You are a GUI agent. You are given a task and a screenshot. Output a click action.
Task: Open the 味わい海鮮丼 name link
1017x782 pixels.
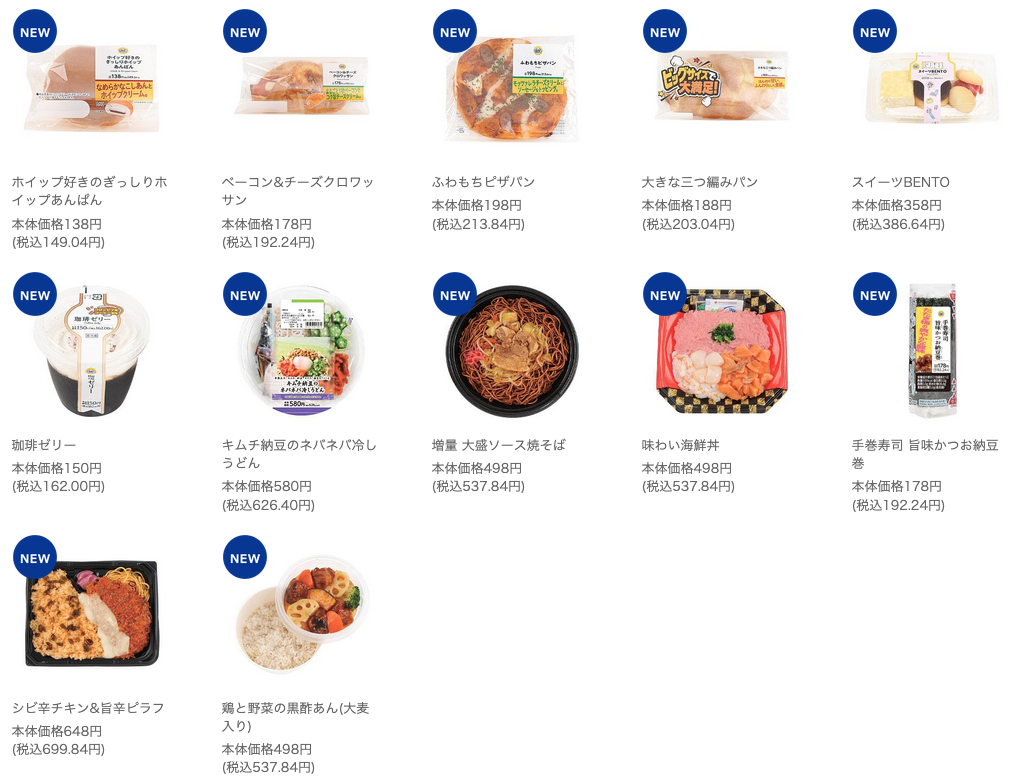coord(680,445)
